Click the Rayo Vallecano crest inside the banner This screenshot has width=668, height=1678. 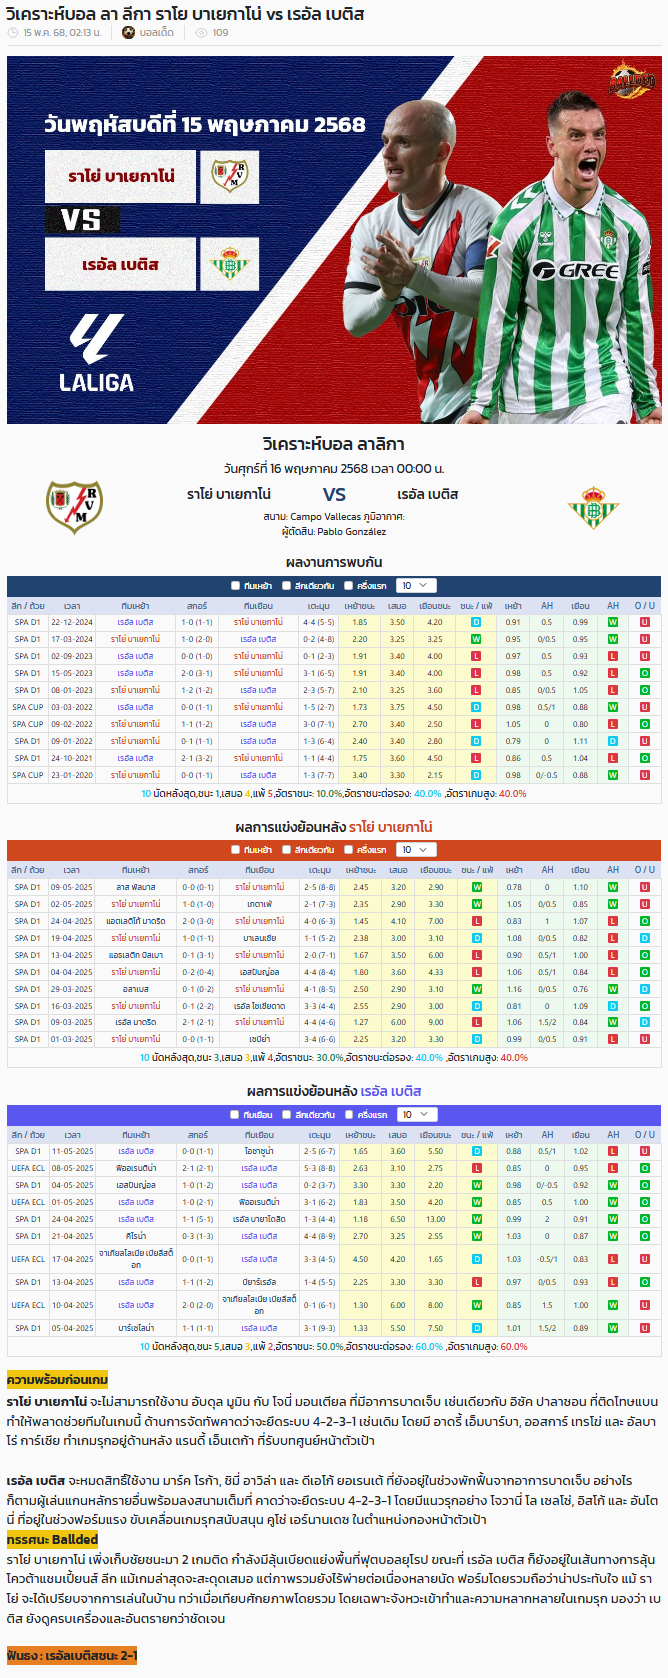pyautogui.click(x=230, y=177)
